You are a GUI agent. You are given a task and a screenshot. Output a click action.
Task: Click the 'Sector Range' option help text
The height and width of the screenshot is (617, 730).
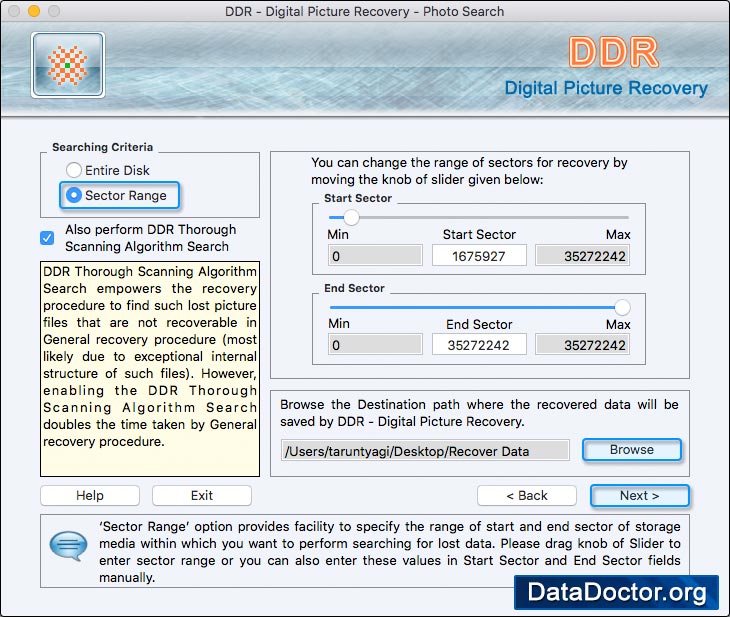point(390,552)
